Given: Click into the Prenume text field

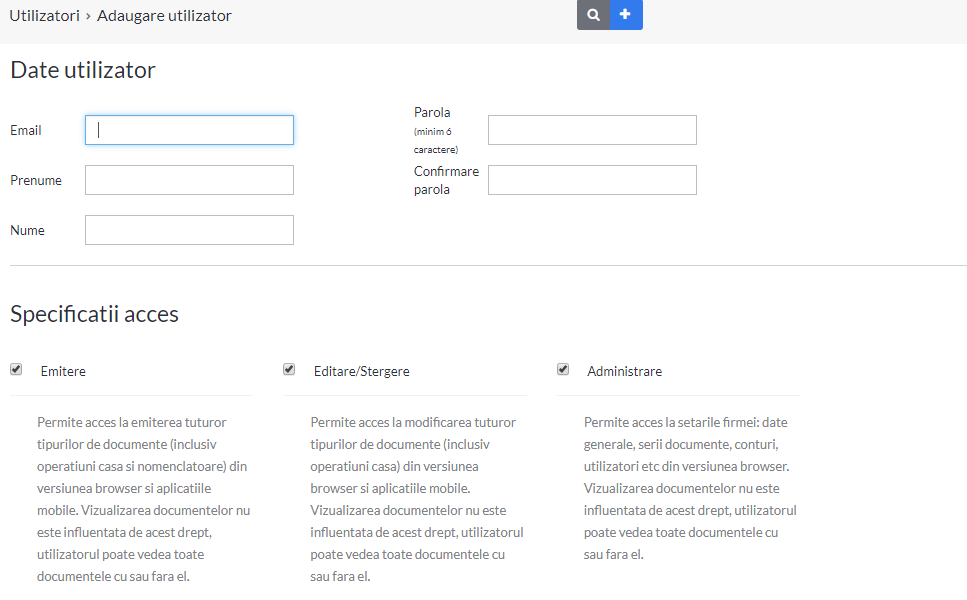Looking at the screenshot, I should click(189, 180).
